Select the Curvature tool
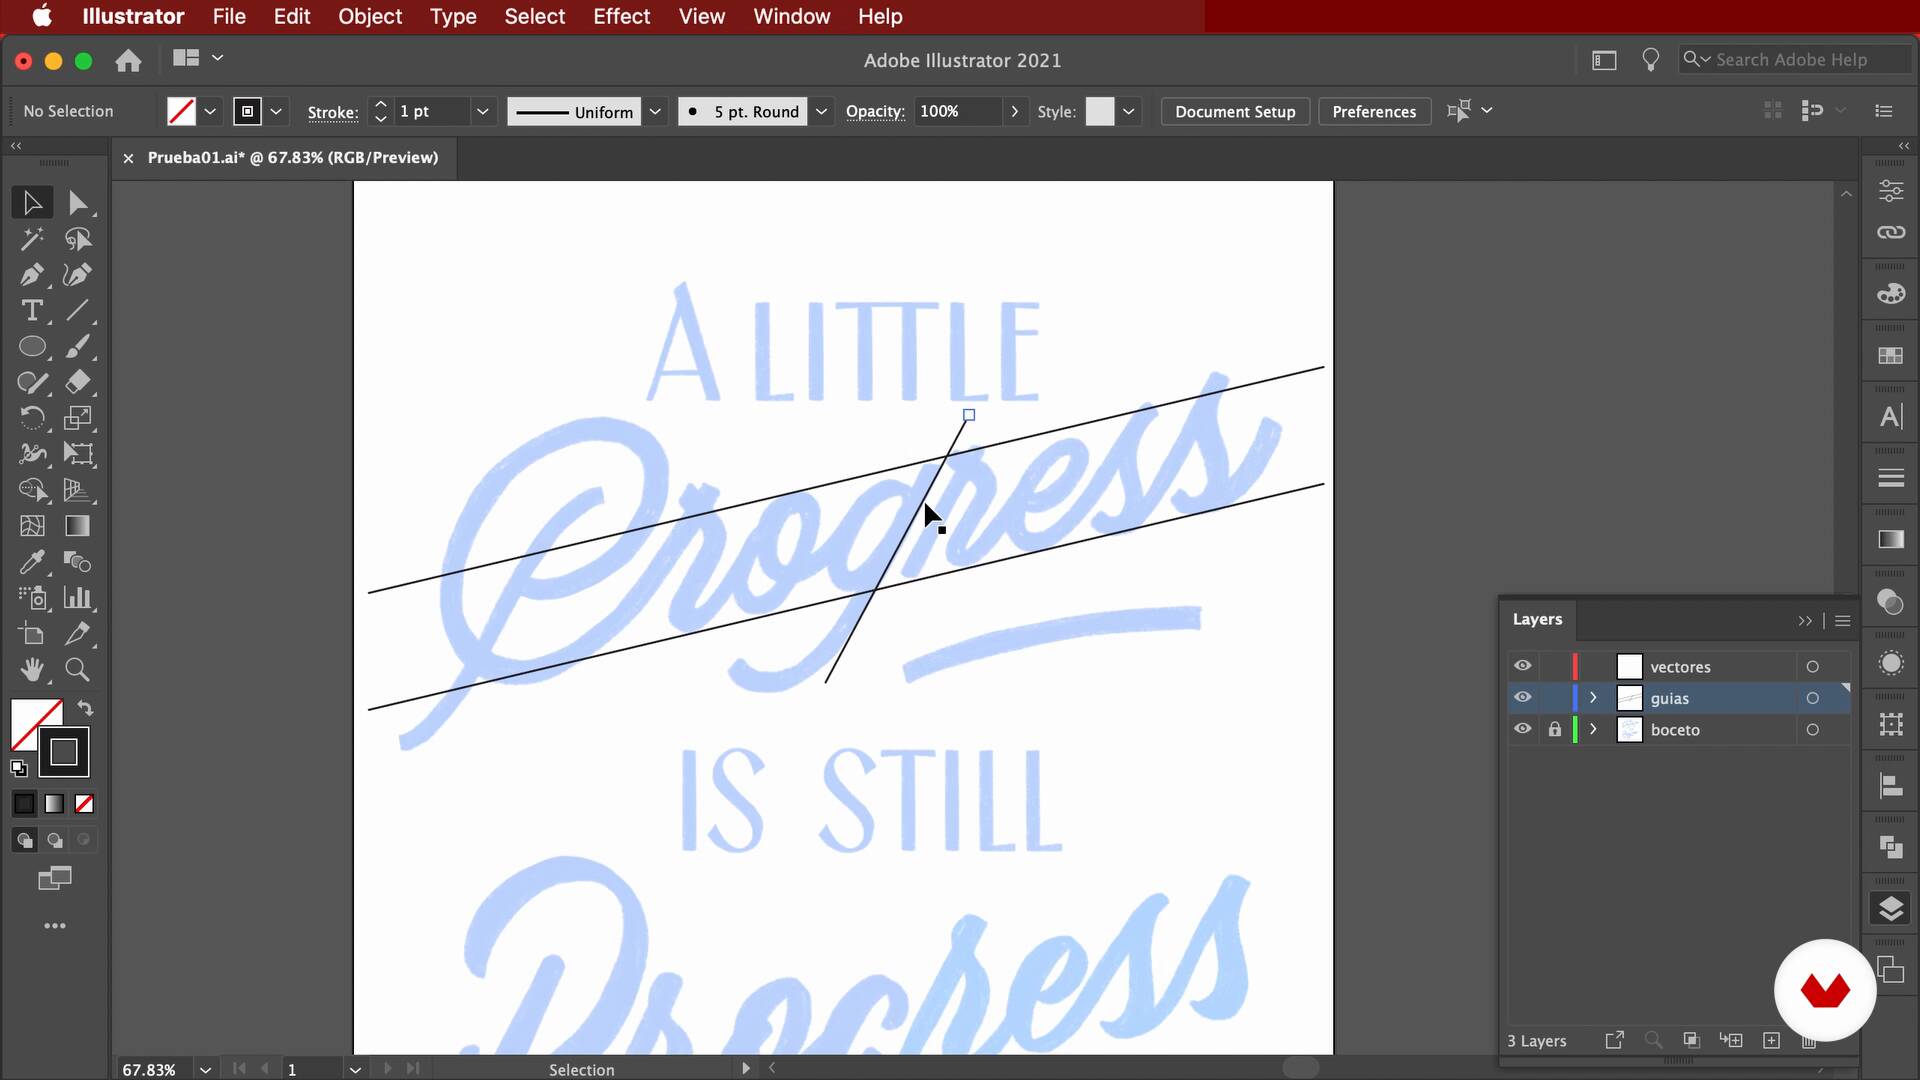The width and height of the screenshot is (1920, 1080). [78, 275]
